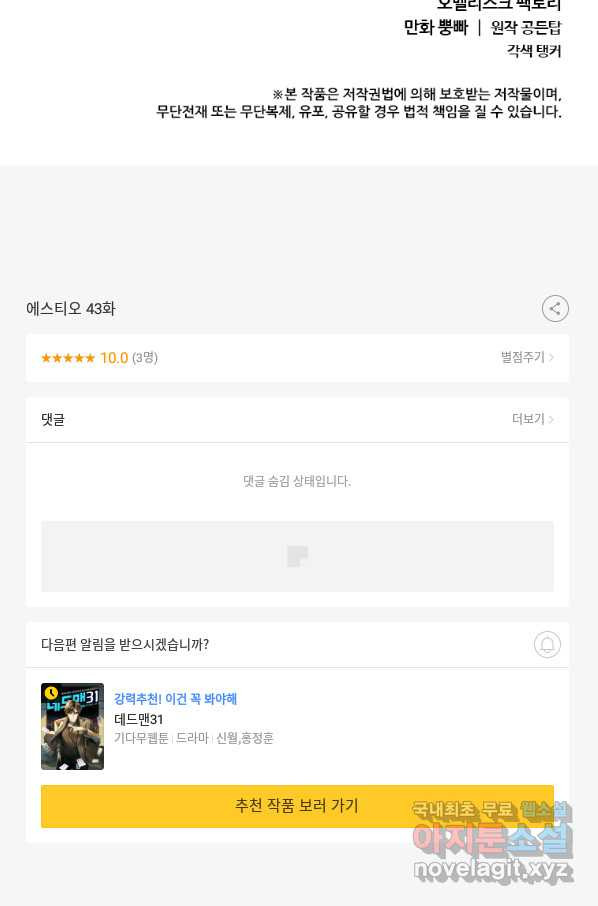Click the chevron next to 더보기
The width and height of the screenshot is (598, 906).
coord(551,419)
